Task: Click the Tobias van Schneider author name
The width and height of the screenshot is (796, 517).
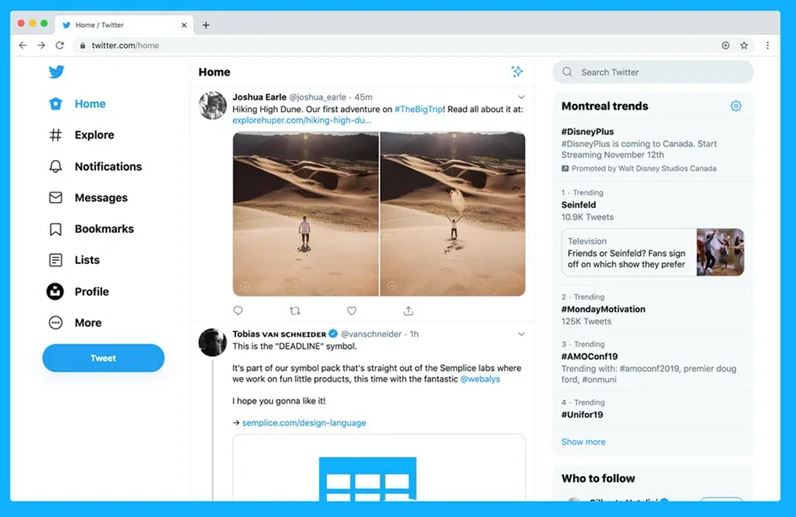Action: (279, 334)
